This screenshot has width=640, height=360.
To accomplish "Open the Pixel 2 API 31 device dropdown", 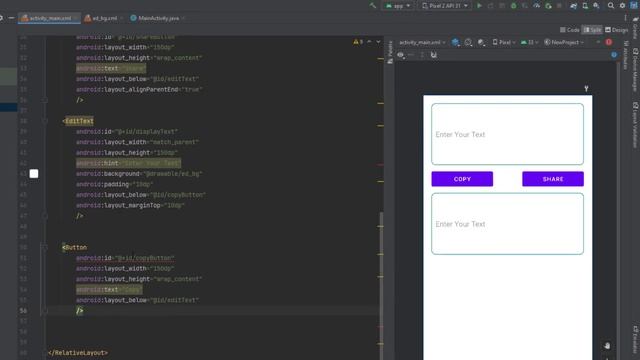I will pyautogui.click(x=445, y=6).
